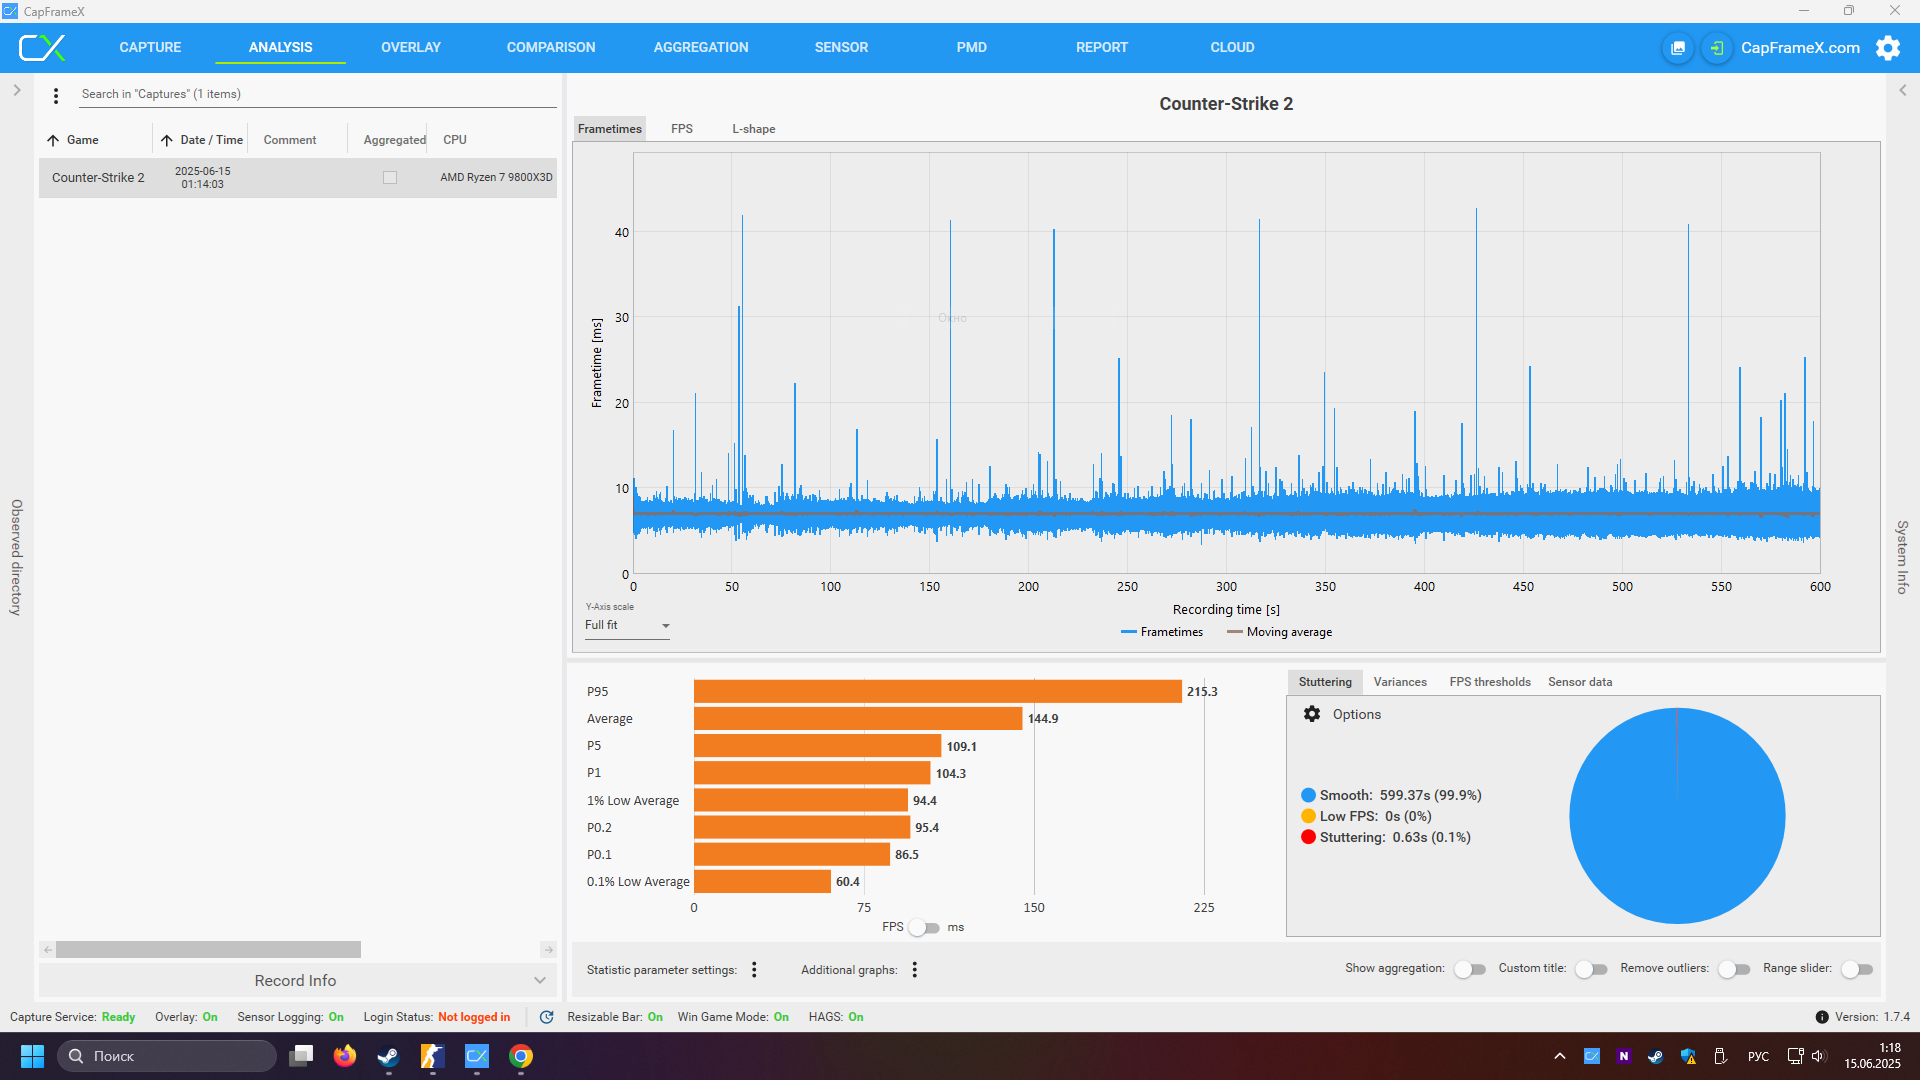Screen dimensions: 1920x1080
Task: Switch to OVERLAY tab
Action: (x=411, y=48)
